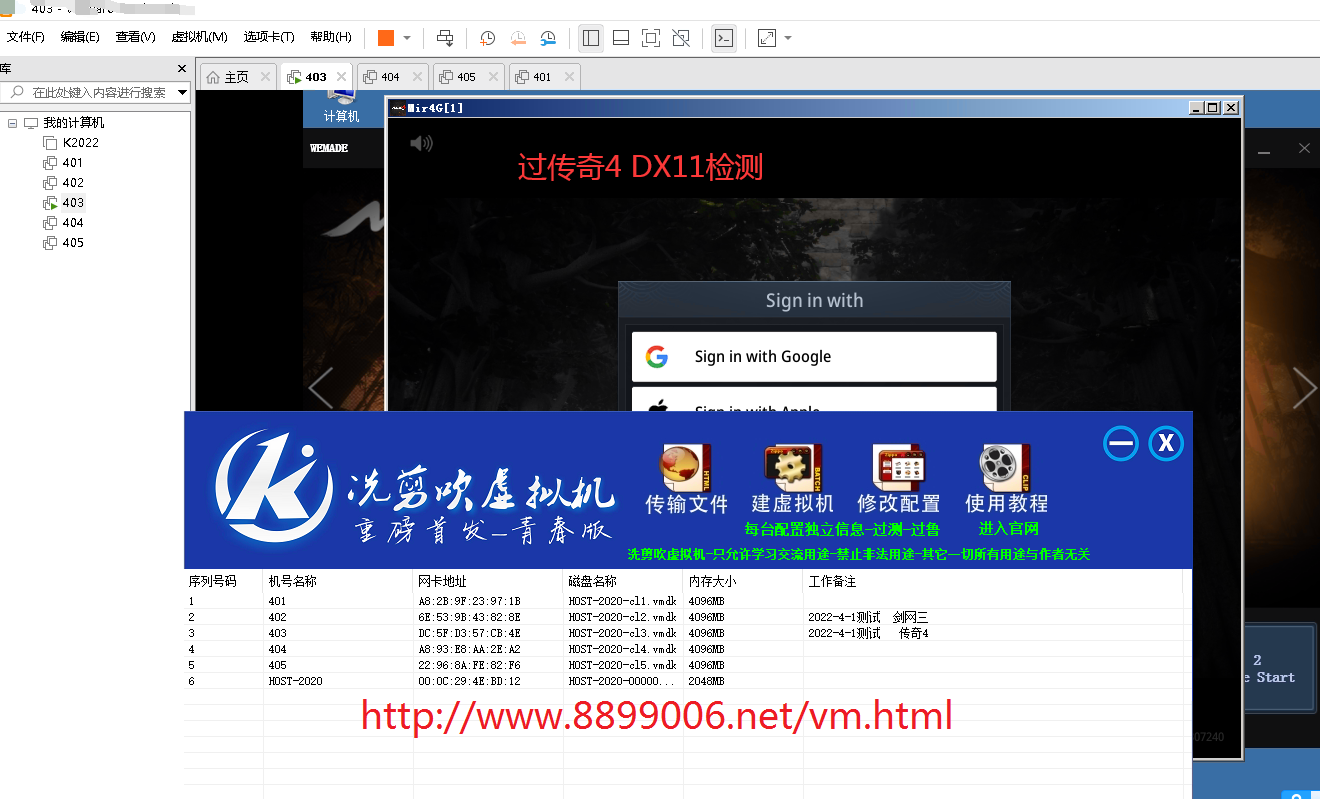
Task: Mute sound with the speaker icon
Action: (422, 144)
